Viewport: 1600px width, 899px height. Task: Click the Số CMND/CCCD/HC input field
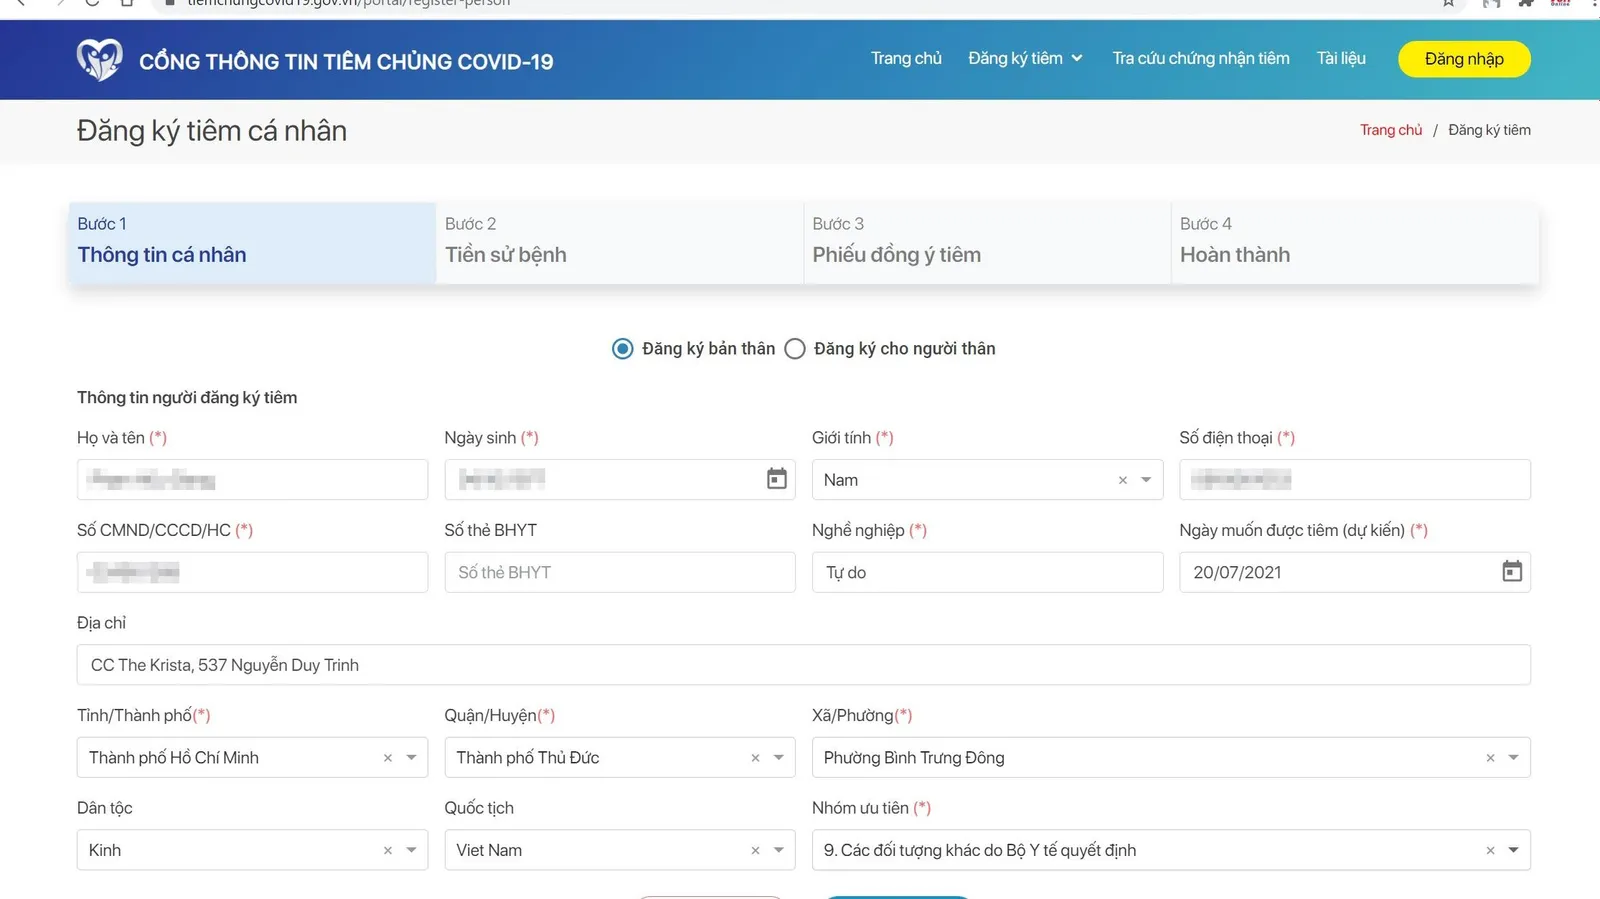coord(252,572)
